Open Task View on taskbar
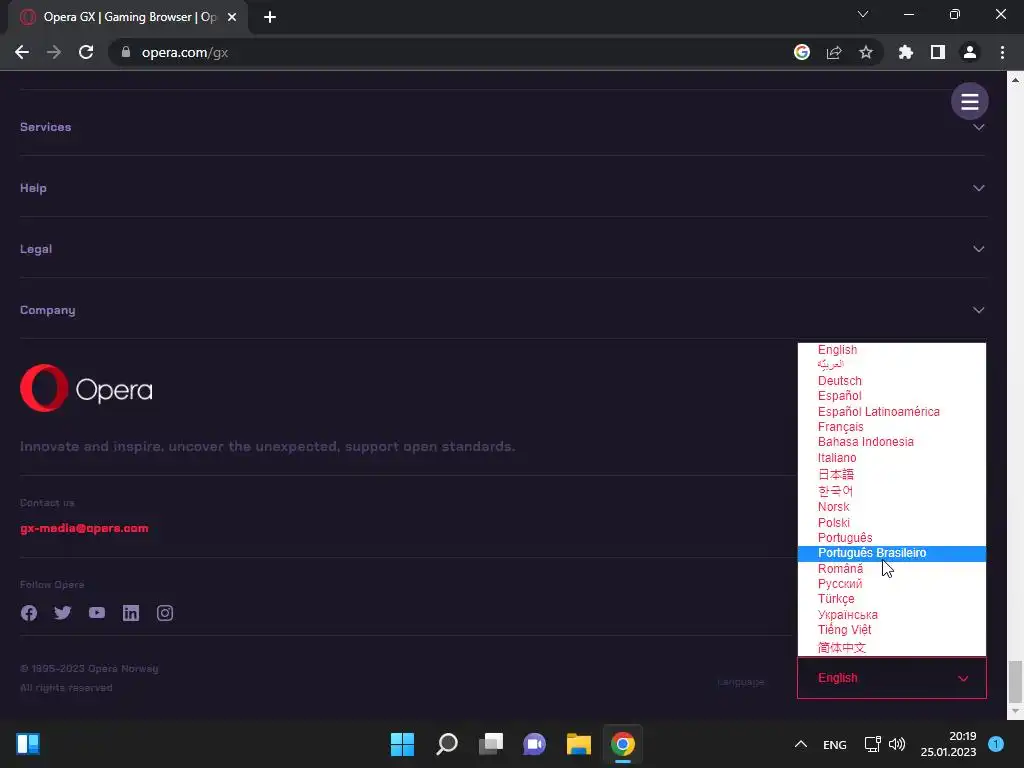This screenshot has height=768, width=1024. click(x=490, y=744)
